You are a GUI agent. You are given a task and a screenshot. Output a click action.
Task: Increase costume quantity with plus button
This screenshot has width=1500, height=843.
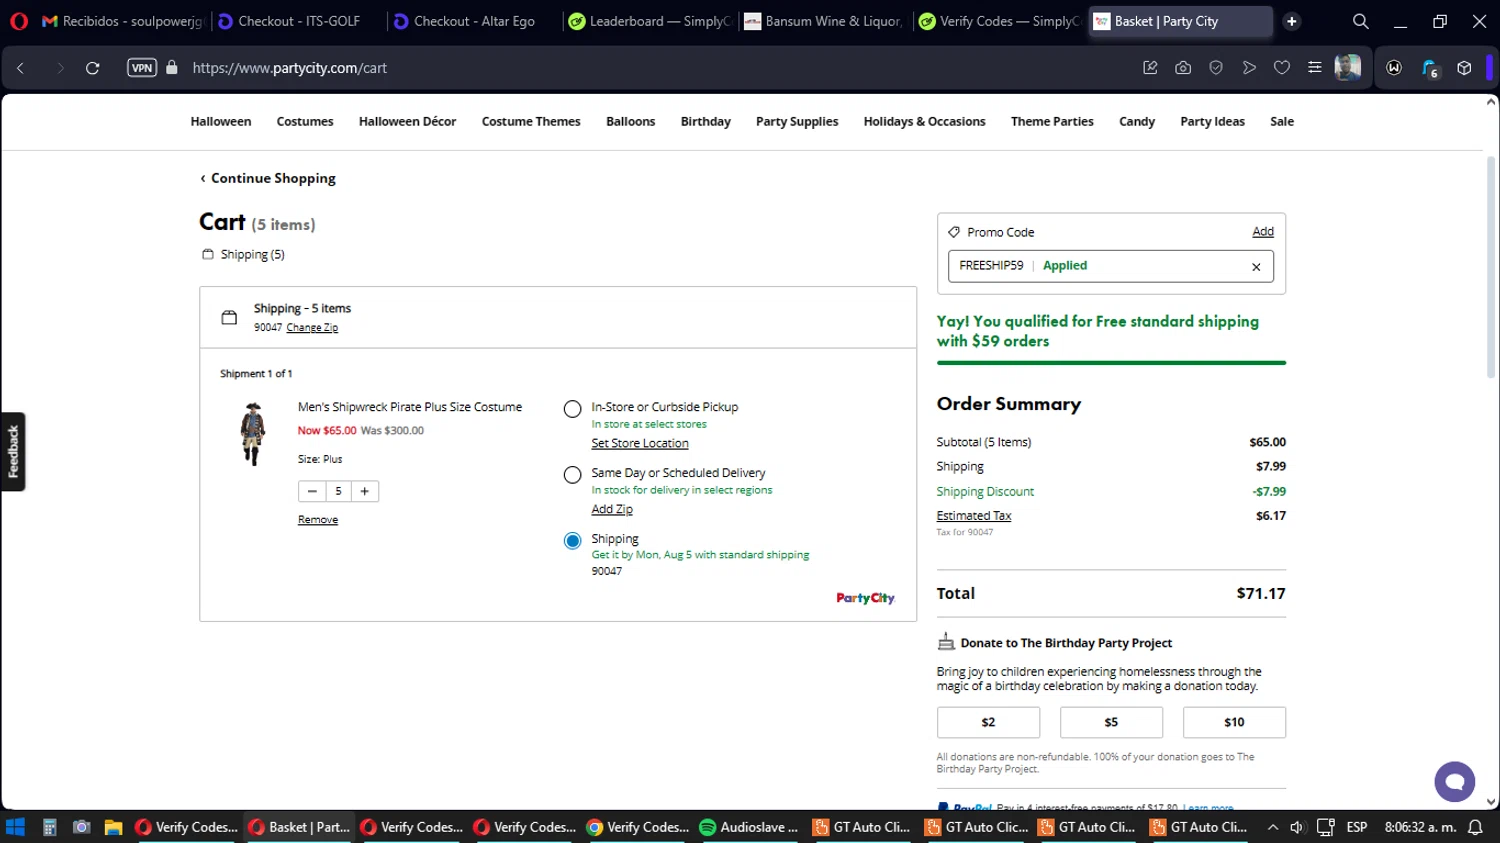coord(365,491)
